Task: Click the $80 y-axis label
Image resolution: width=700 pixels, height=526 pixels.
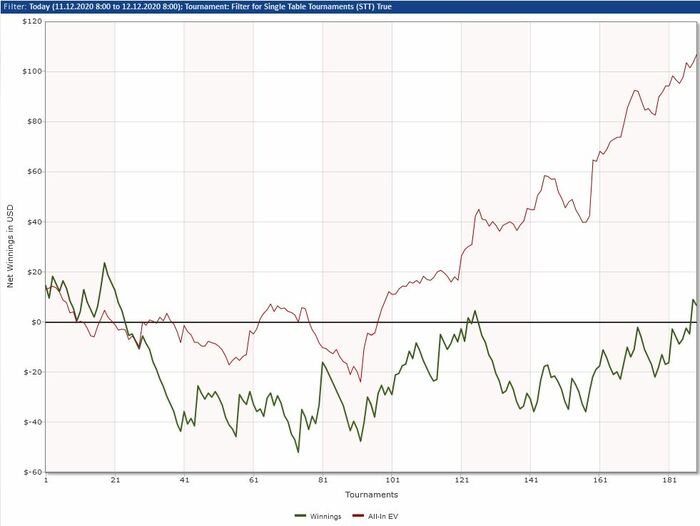Action: coord(34,121)
